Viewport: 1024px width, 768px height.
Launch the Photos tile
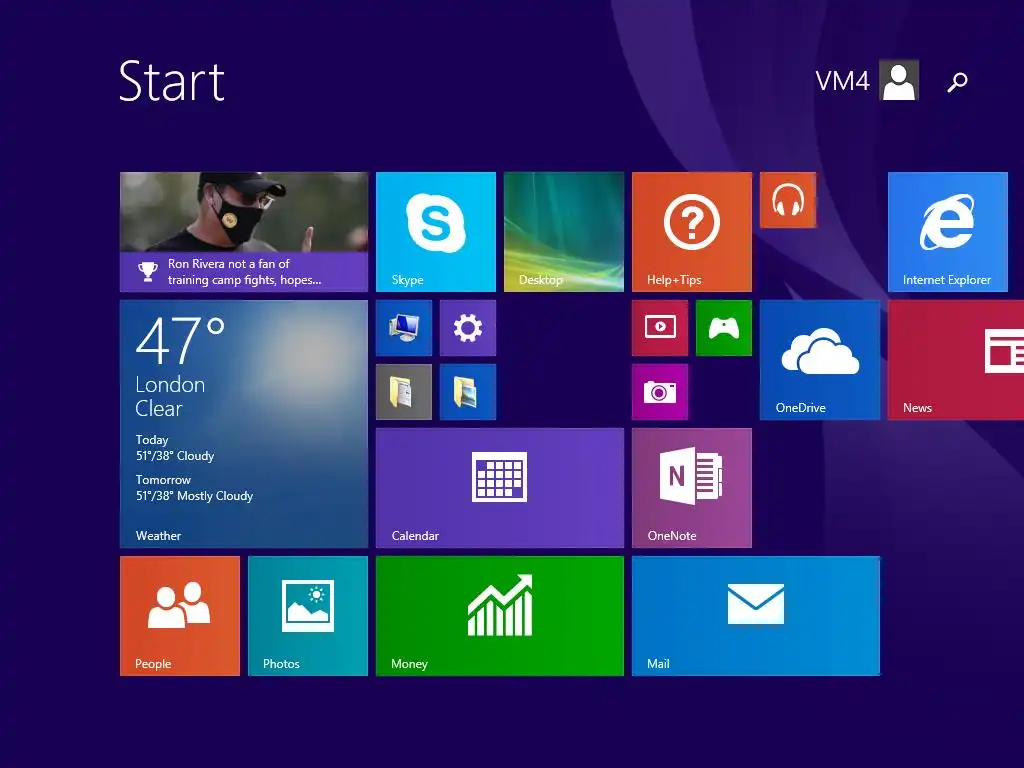pos(308,616)
